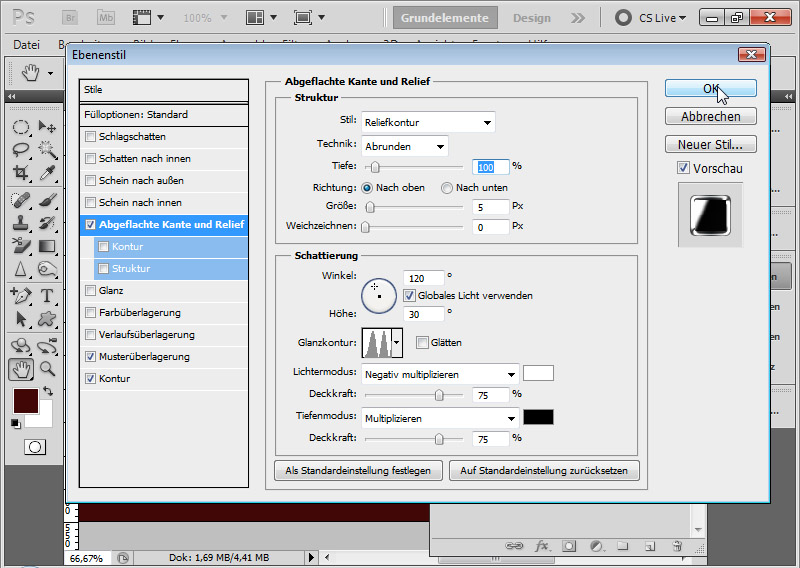Click the Abbrechen button
Screen dimensions: 800x568
tap(710, 117)
